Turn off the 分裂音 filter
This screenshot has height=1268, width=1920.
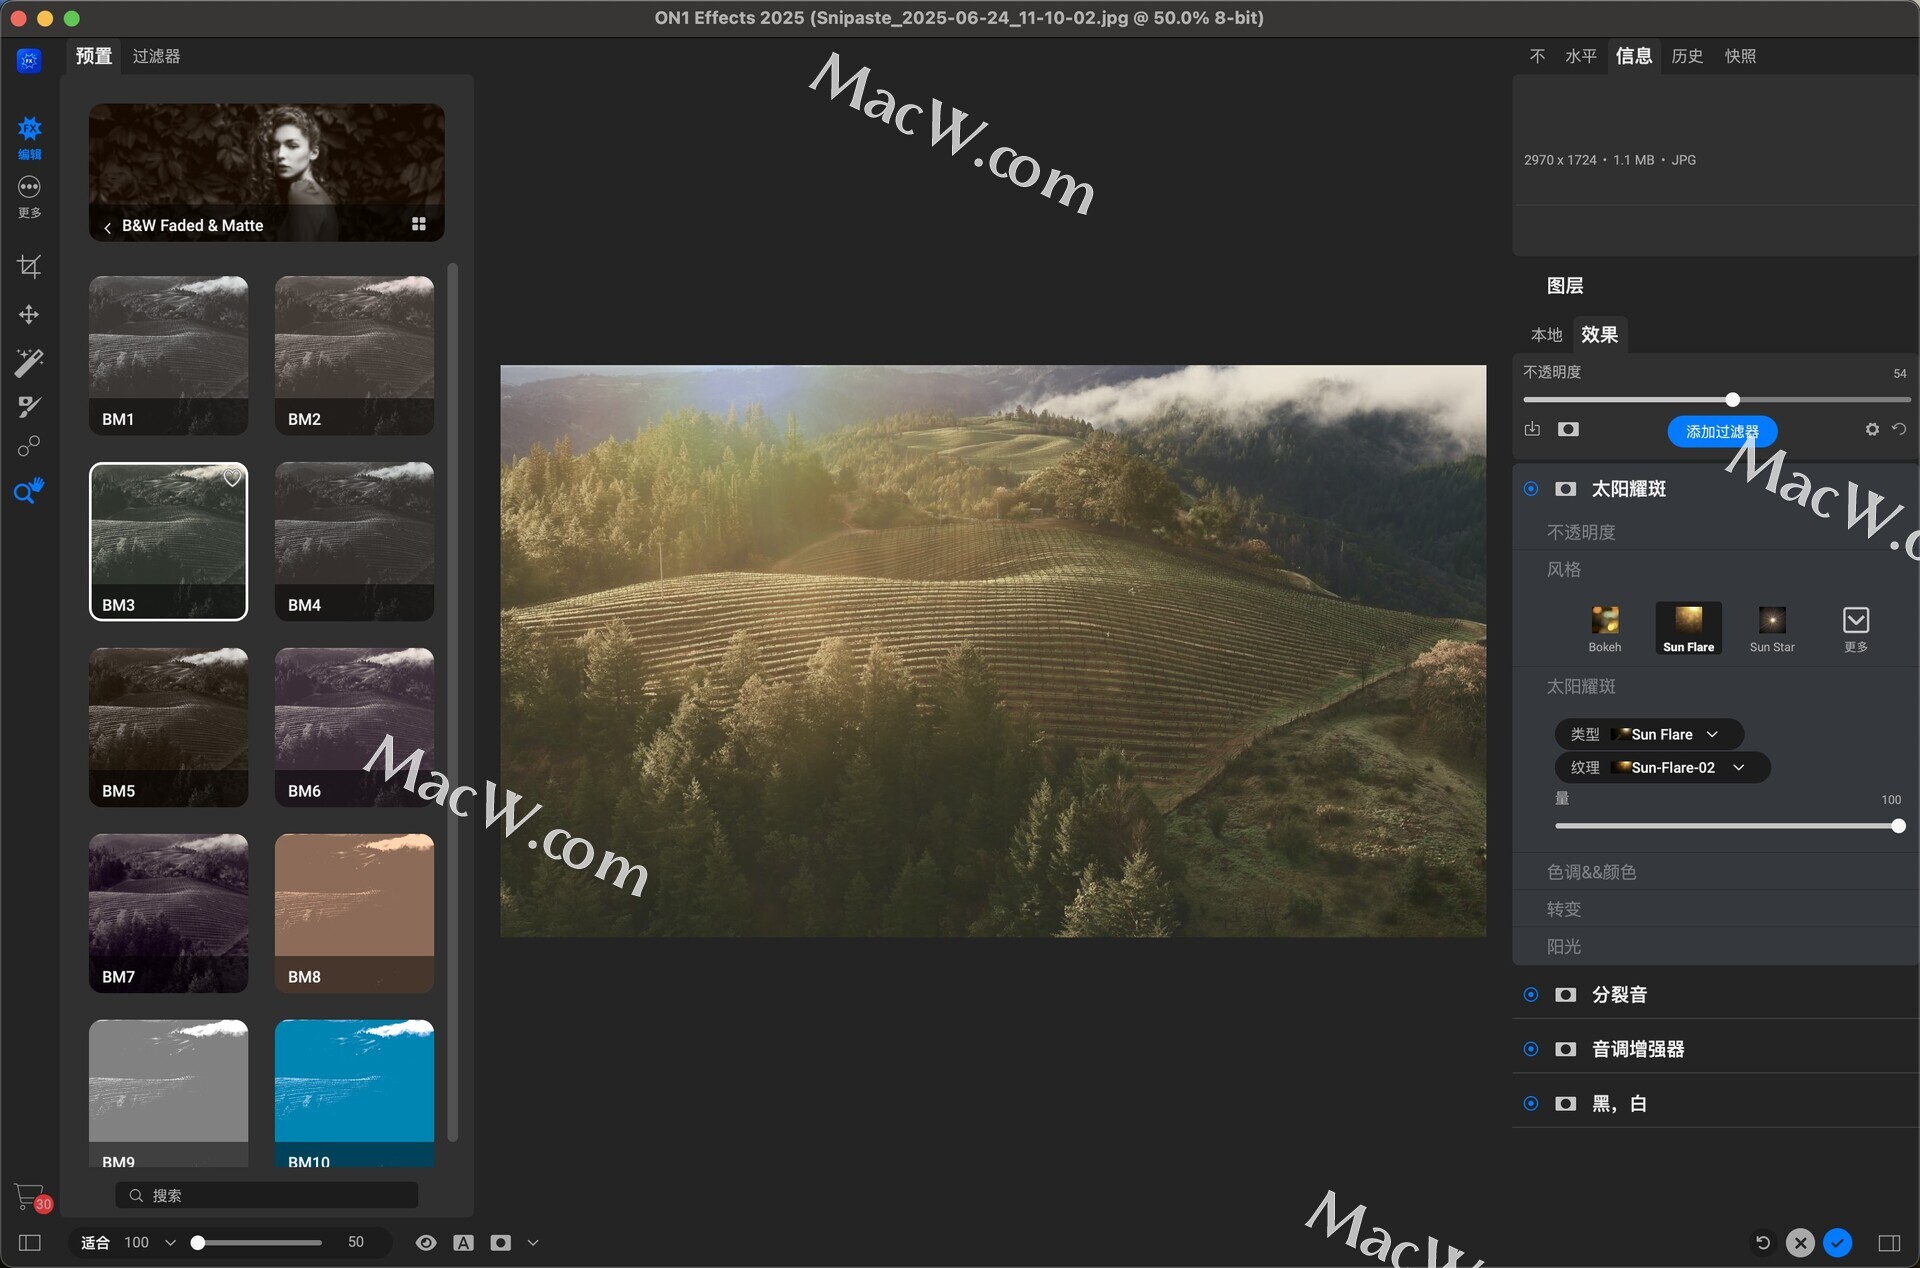pyautogui.click(x=1531, y=995)
